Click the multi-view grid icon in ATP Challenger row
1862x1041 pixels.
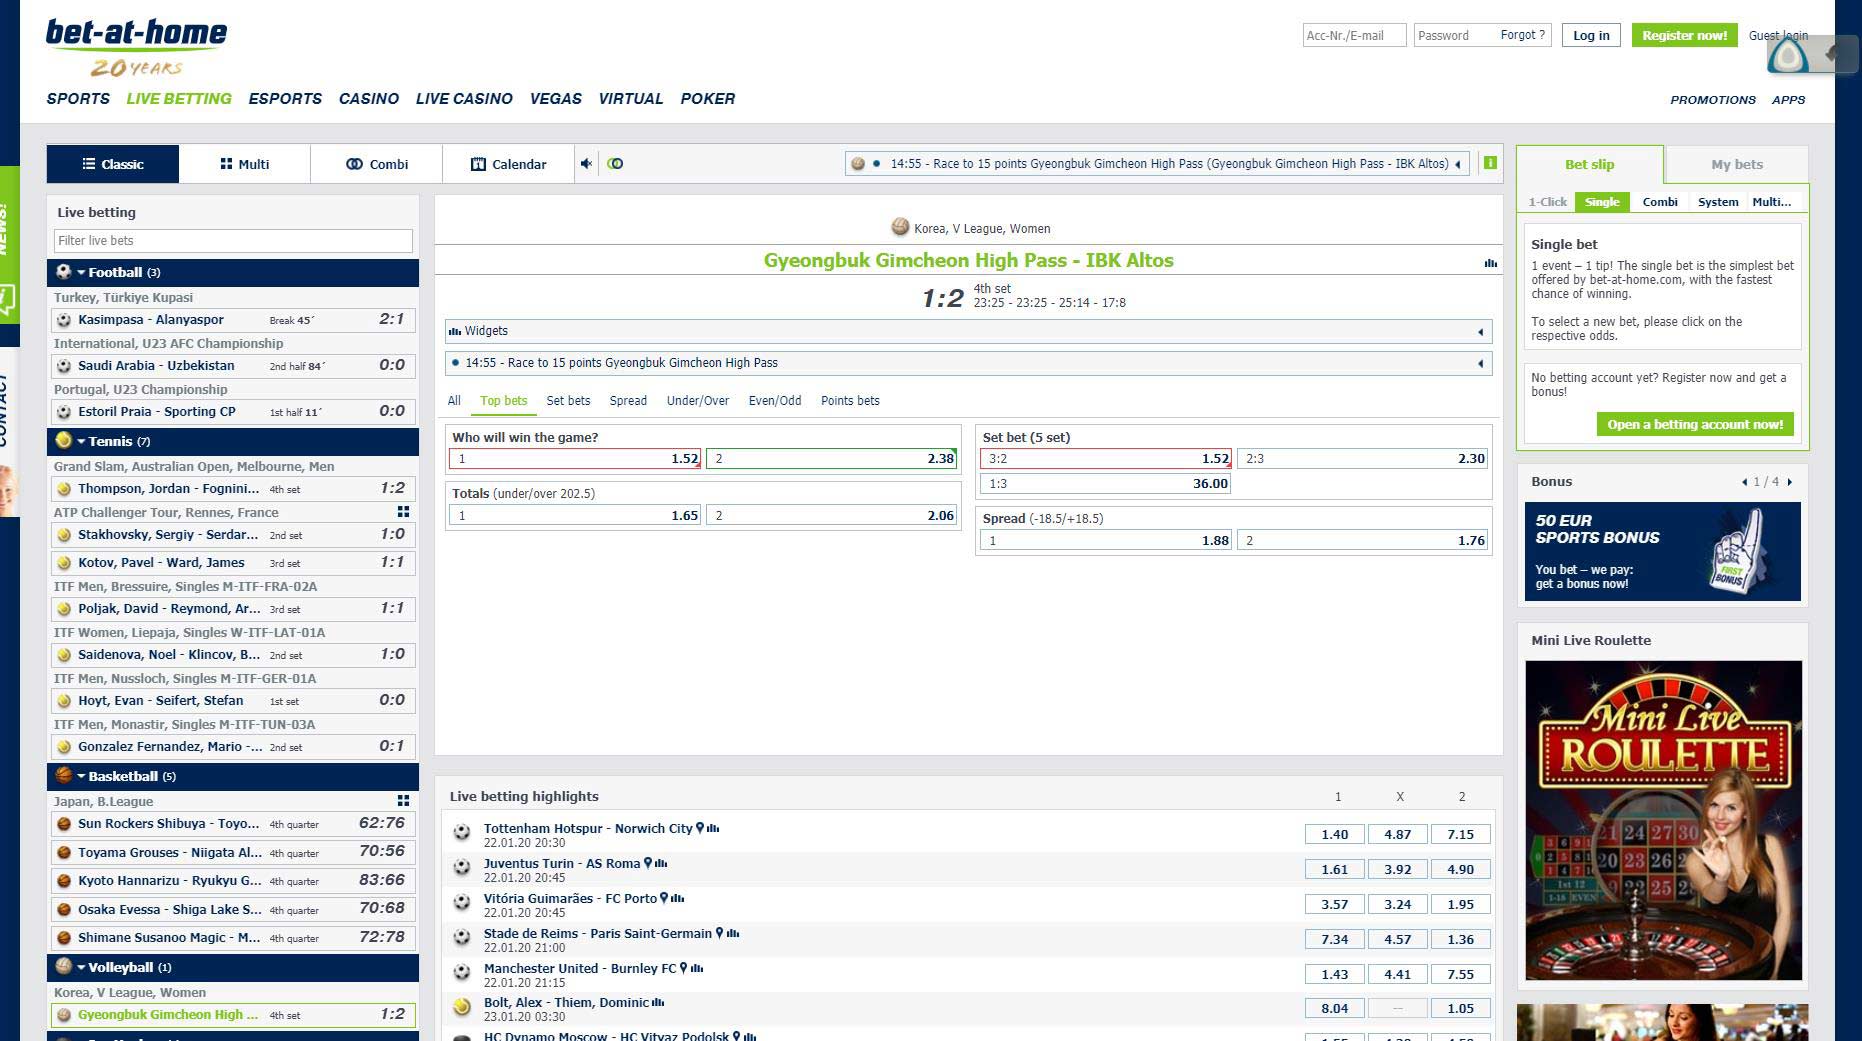[403, 511]
